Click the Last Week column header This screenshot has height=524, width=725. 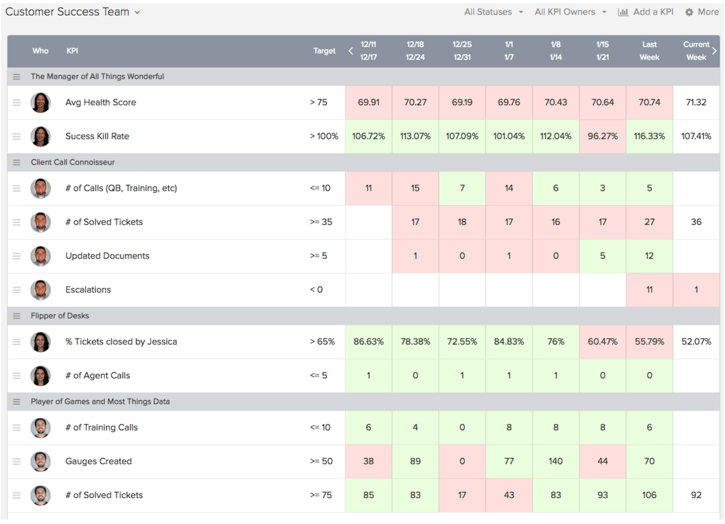point(649,51)
